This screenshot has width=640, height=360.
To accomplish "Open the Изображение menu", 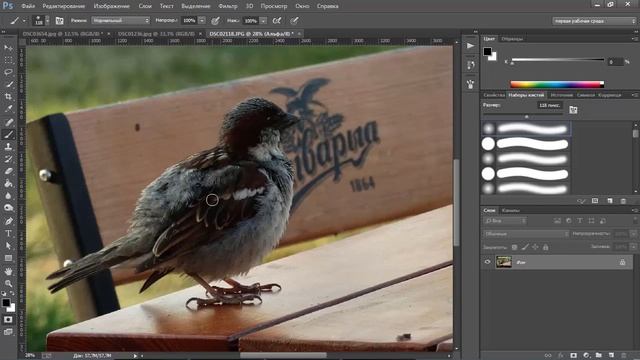I will (111, 6).
